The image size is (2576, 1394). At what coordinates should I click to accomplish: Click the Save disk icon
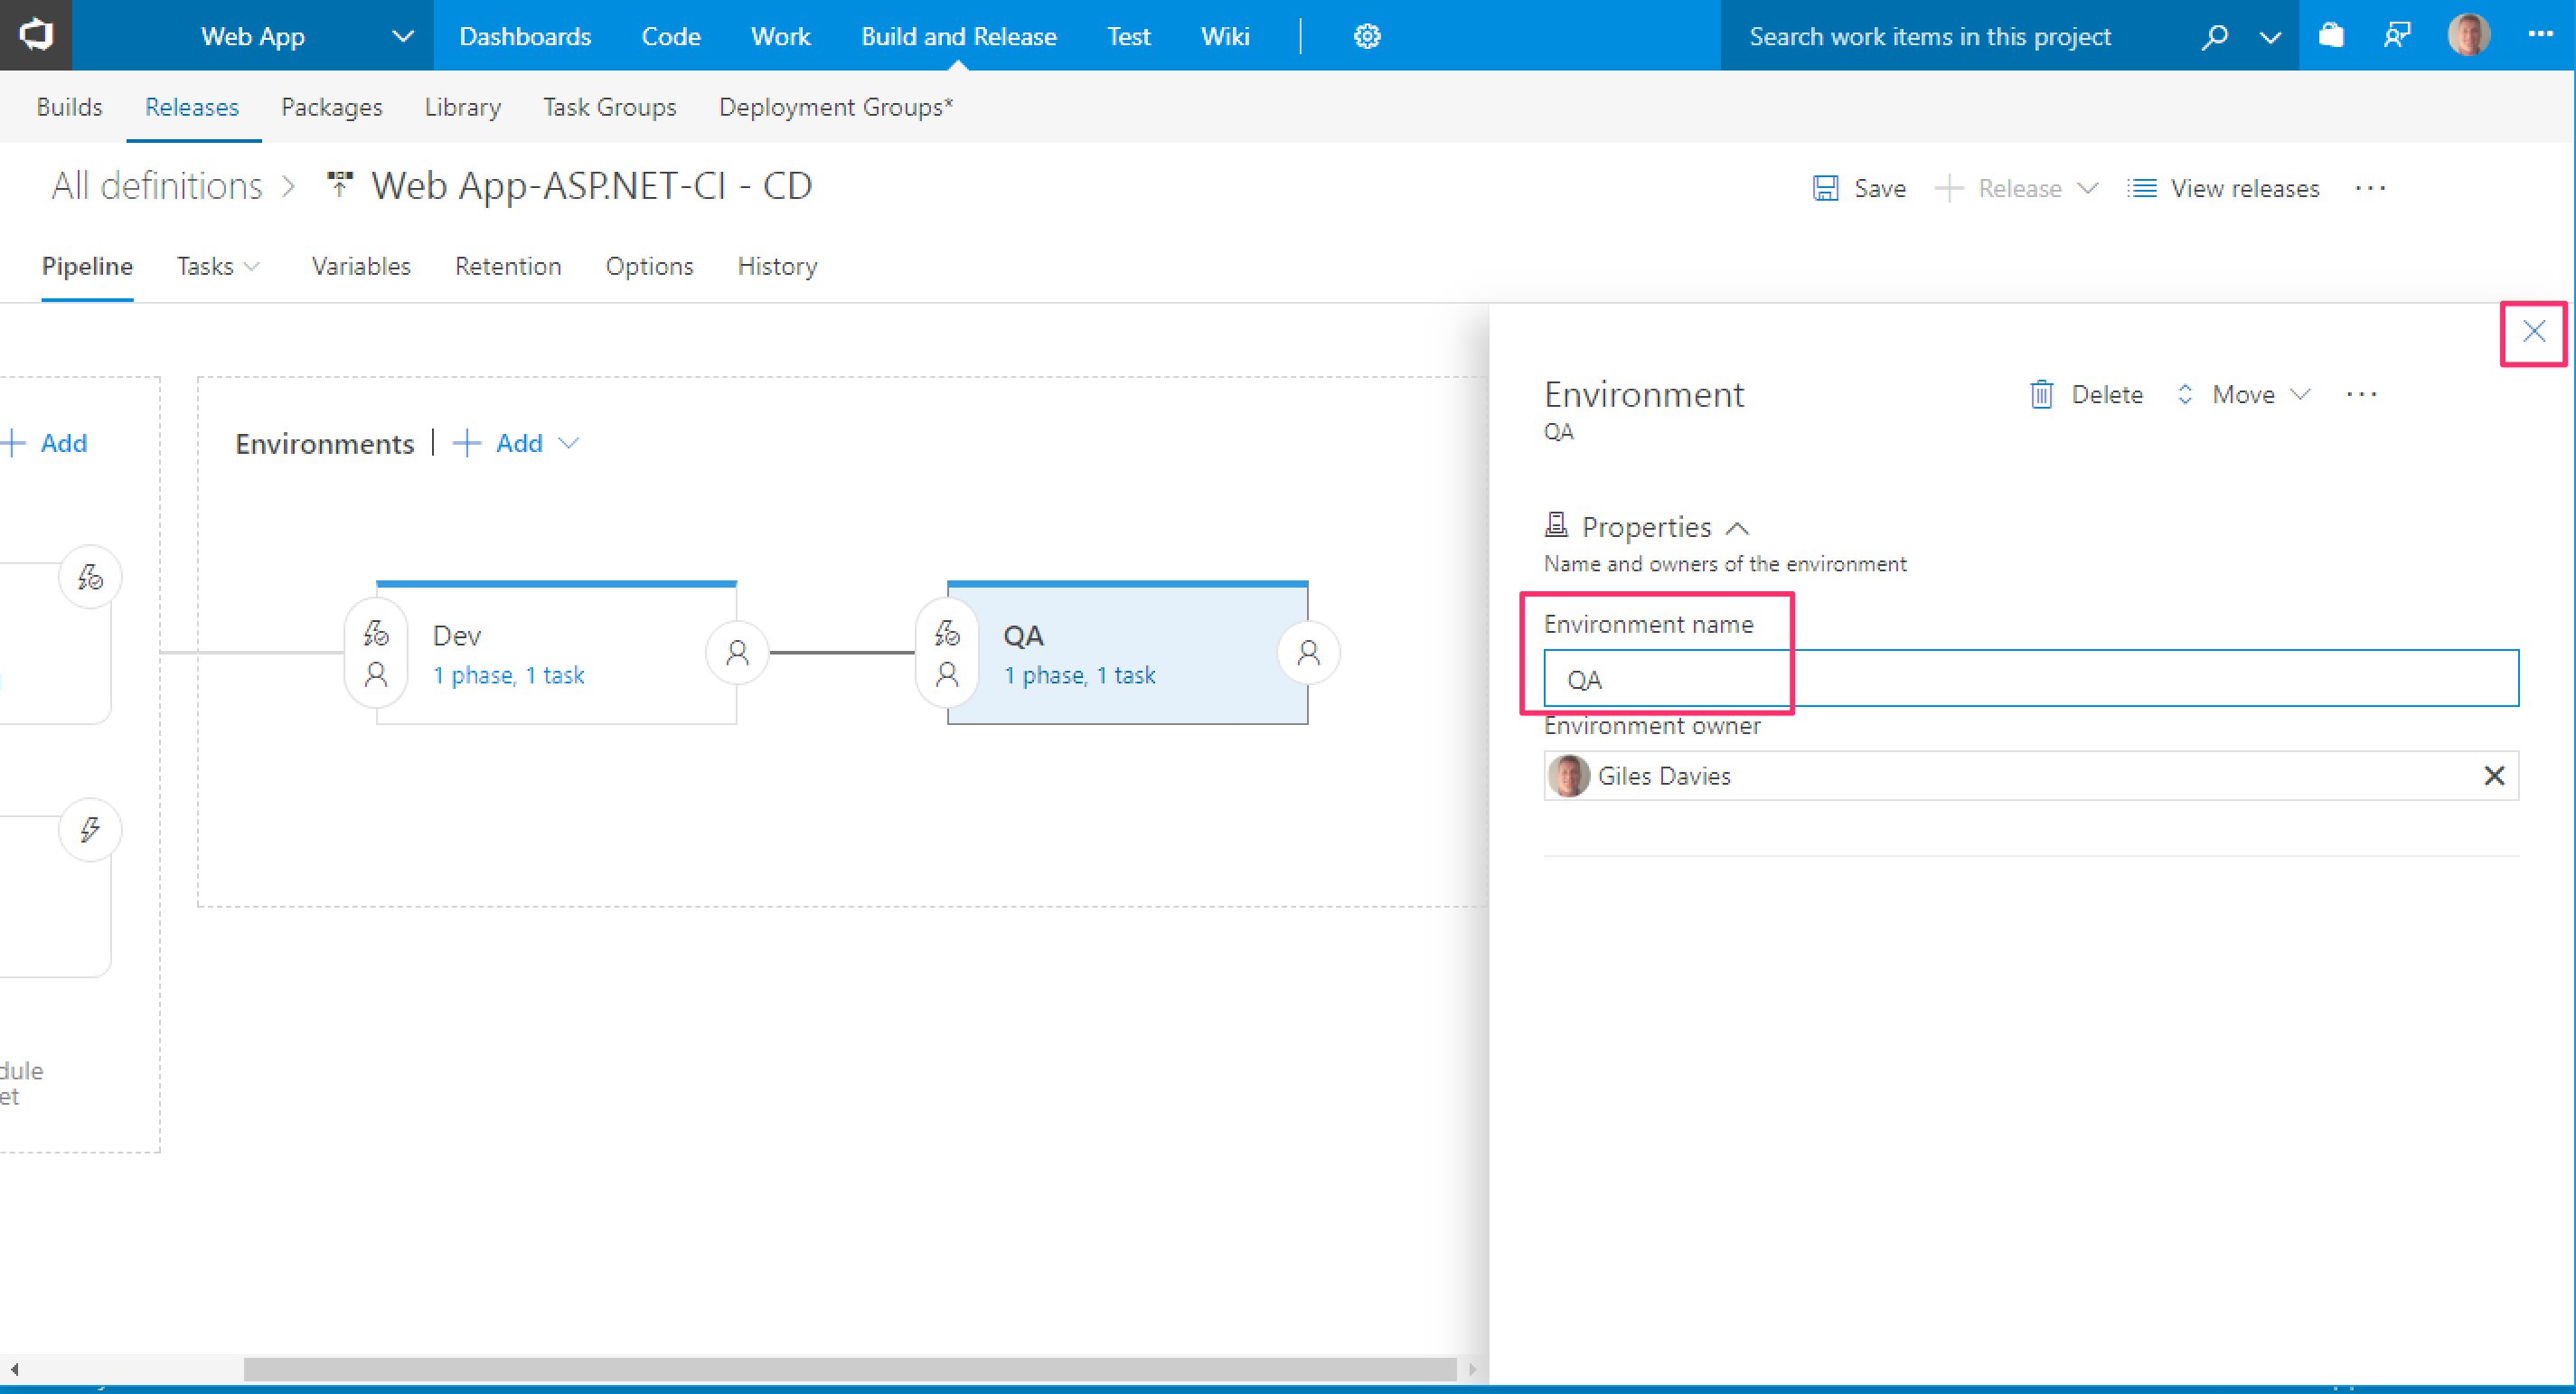(x=1825, y=188)
